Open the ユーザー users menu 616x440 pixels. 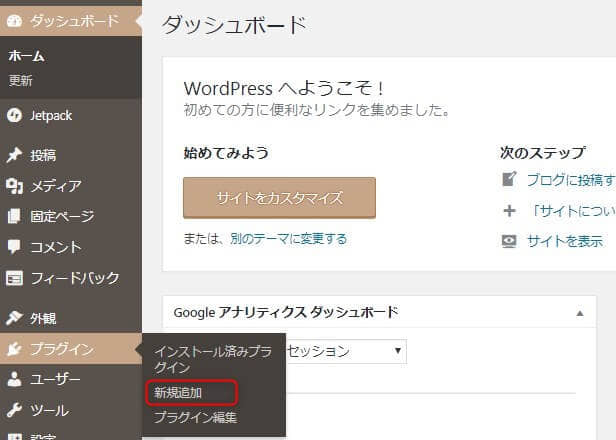tap(71, 379)
